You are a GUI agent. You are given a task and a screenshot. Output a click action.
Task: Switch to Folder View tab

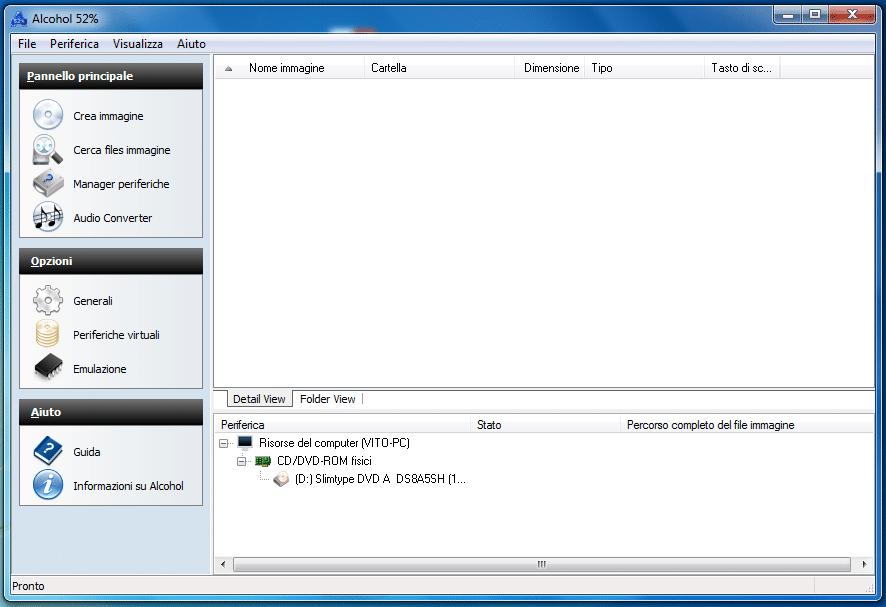point(327,399)
